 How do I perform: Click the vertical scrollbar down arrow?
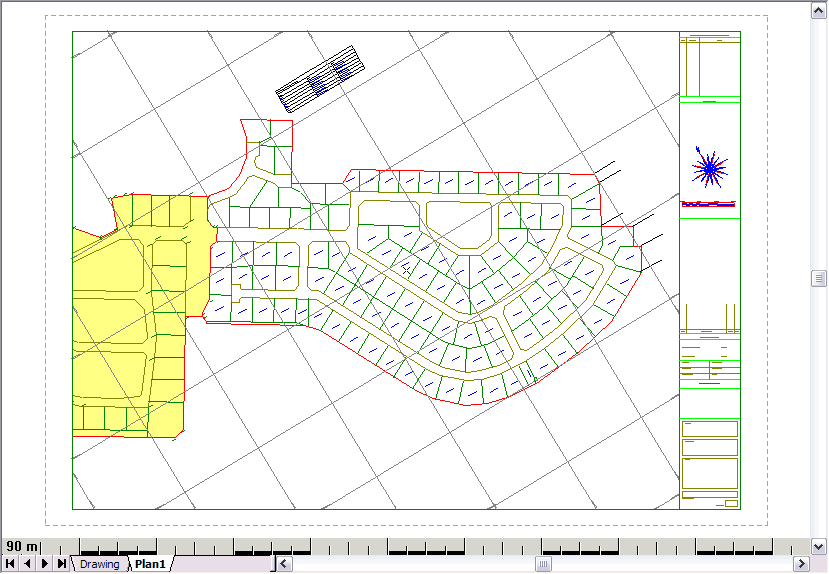click(819, 546)
